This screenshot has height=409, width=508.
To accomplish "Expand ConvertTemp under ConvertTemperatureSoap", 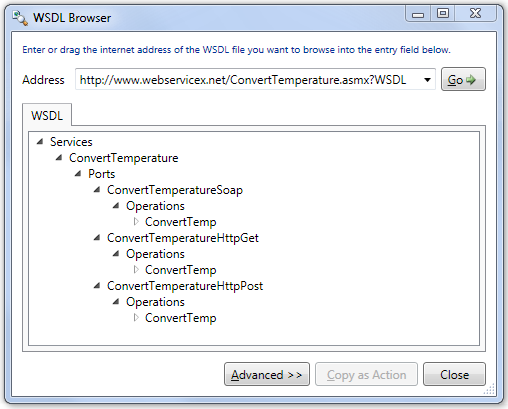I will (x=136, y=222).
